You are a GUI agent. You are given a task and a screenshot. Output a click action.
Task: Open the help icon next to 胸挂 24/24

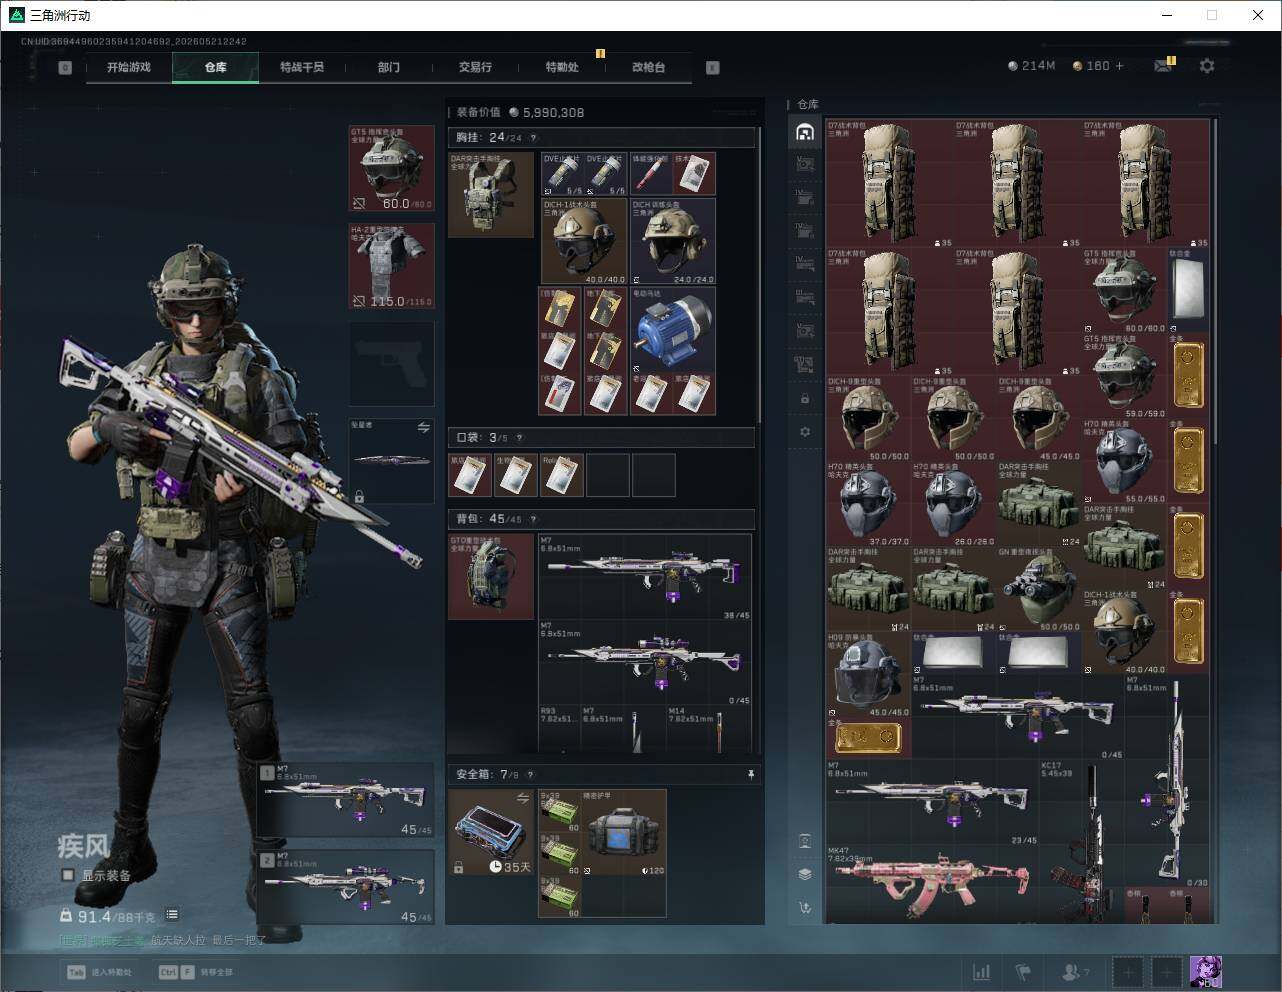tap(533, 138)
